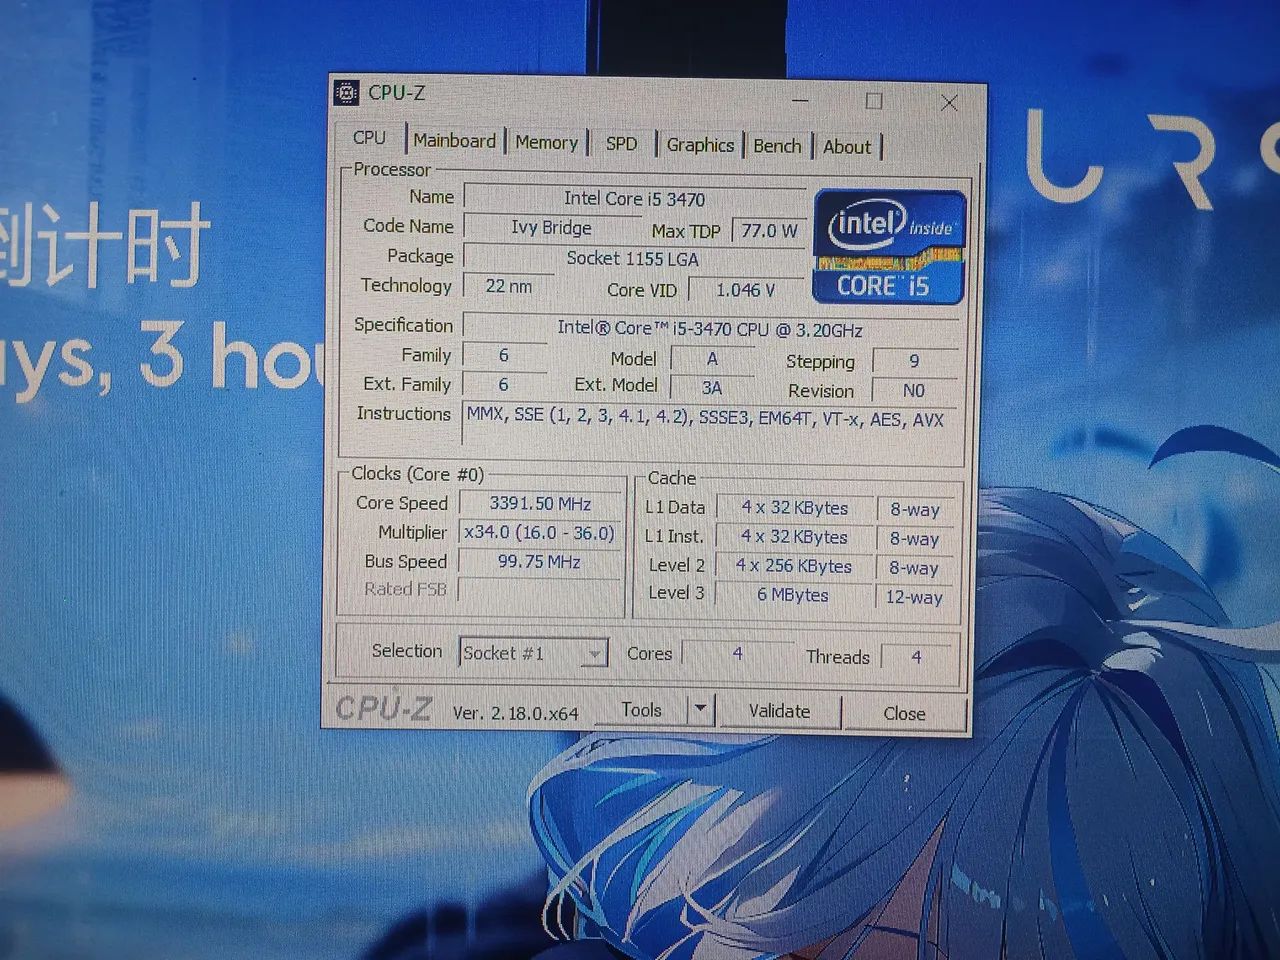Click the Validate button
Image resolution: width=1280 pixels, height=960 pixels.
tap(780, 711)
